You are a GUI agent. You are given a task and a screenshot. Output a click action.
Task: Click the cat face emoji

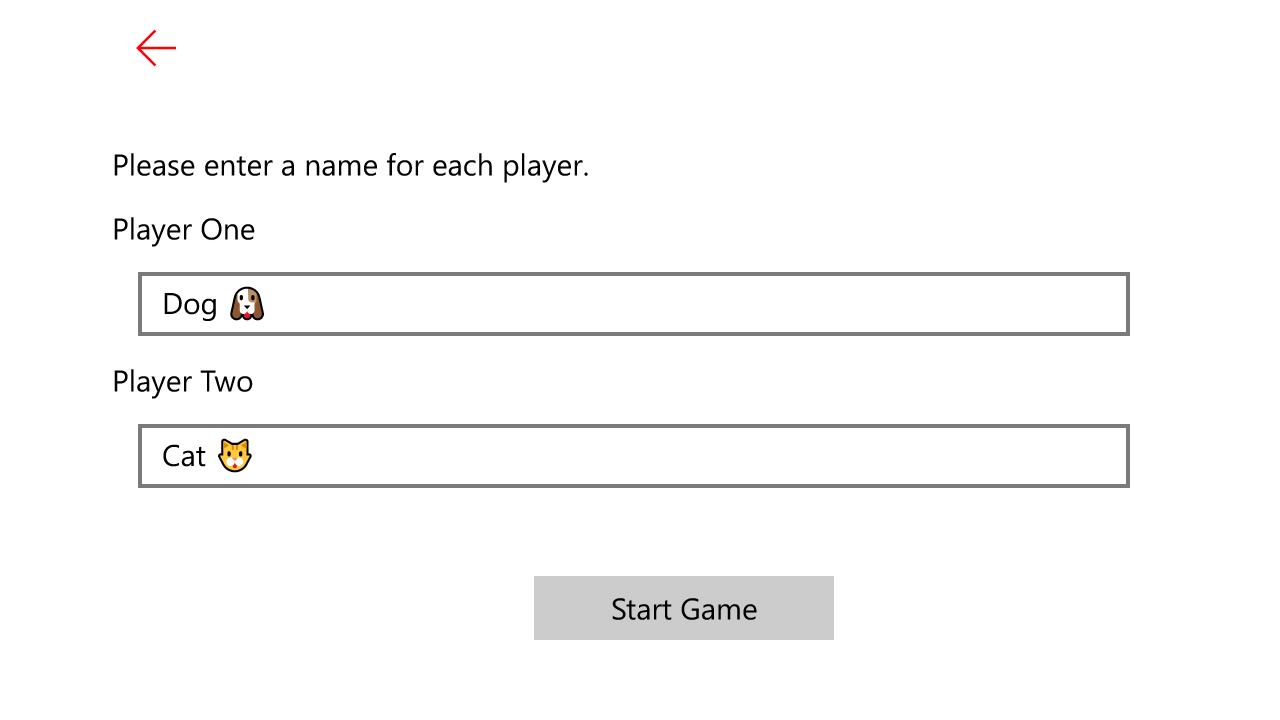pos(235,456)
